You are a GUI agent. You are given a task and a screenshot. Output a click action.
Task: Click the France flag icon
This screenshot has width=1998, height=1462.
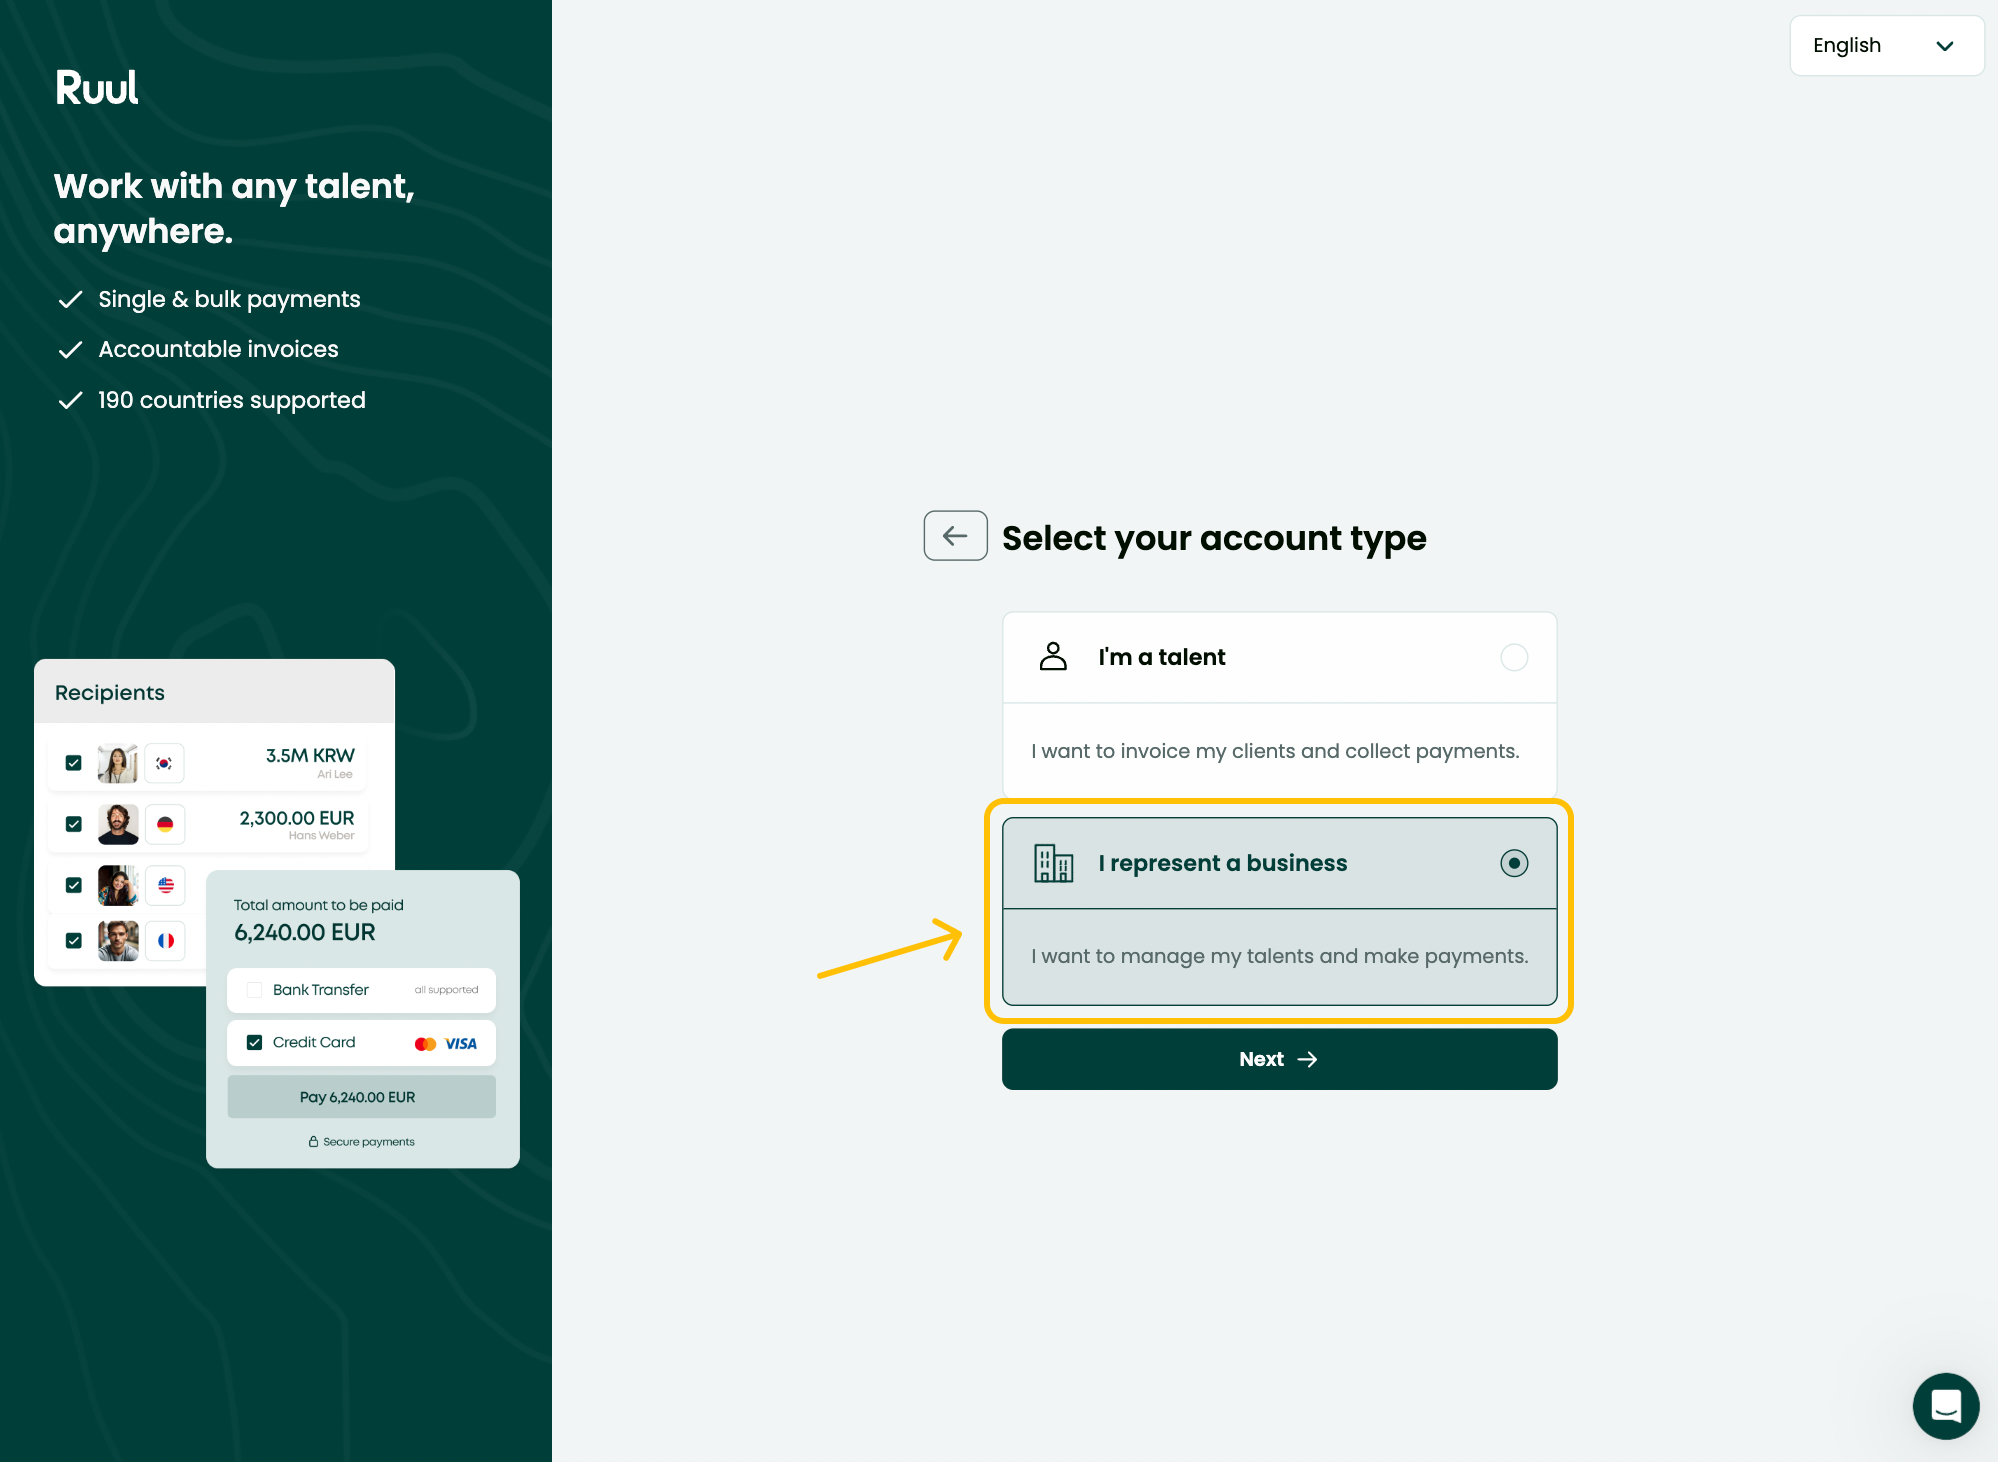[166, 940]
